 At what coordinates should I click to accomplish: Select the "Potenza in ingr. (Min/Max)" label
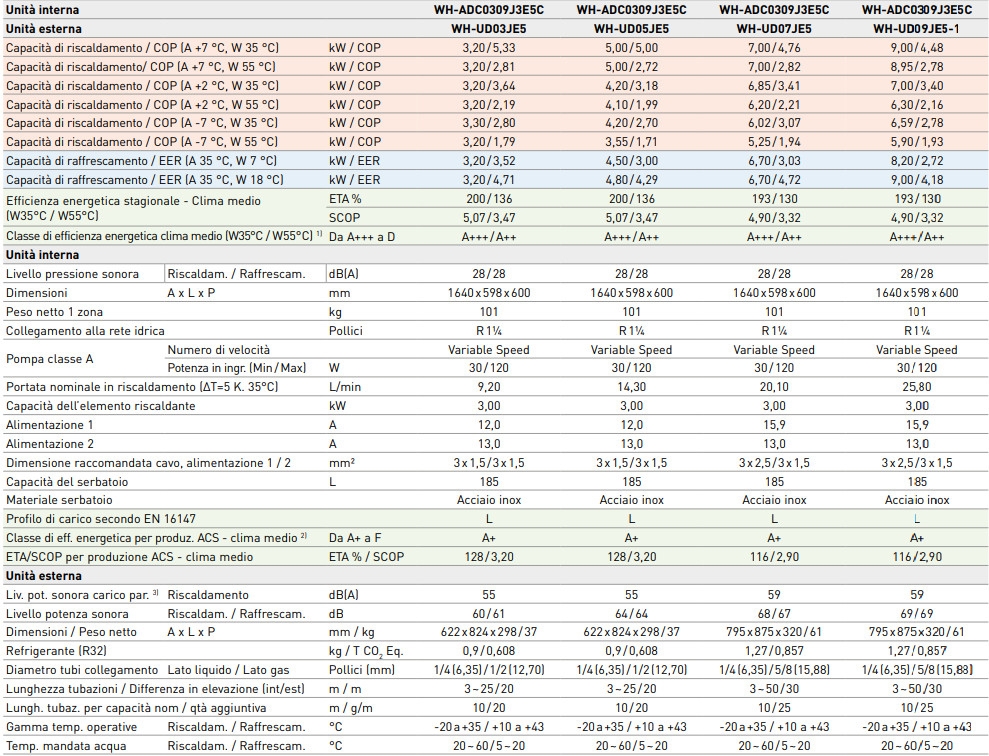(237, 368)
